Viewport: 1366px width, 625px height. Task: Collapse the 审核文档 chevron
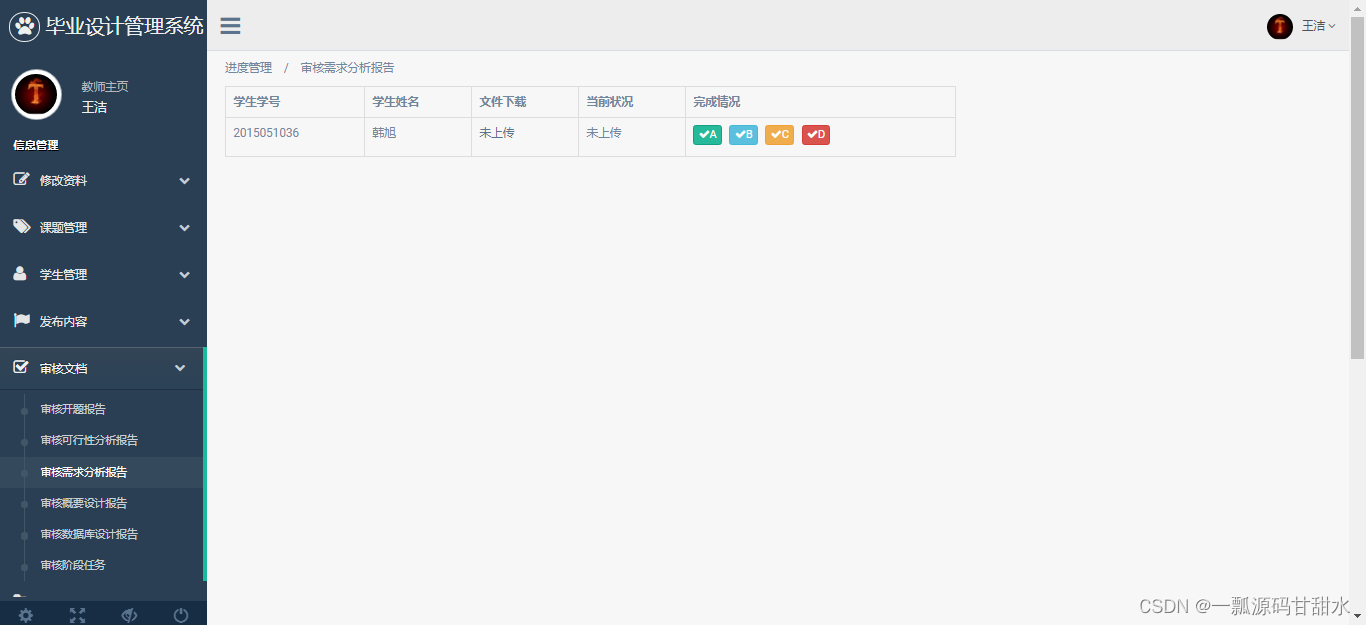180,369
